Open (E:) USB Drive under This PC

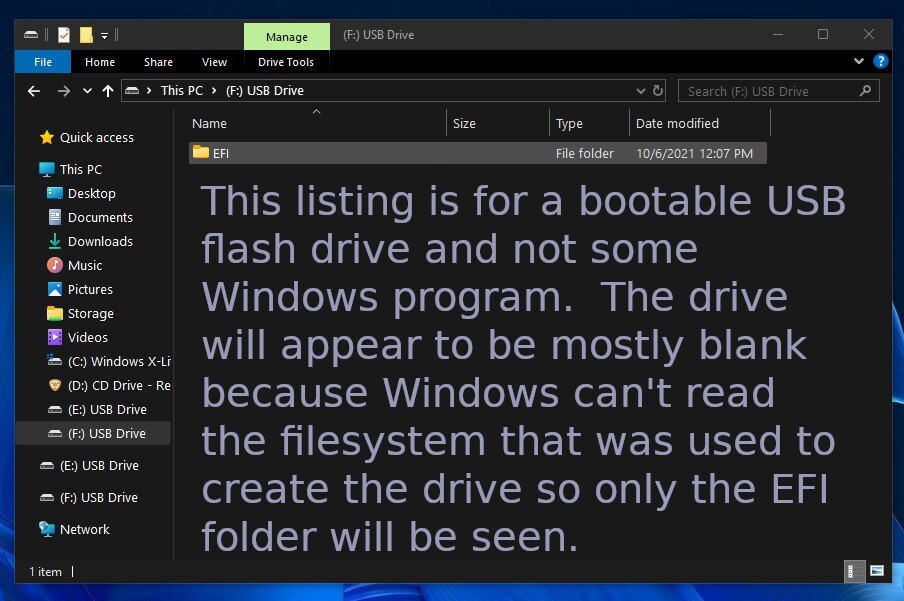(x=107, y=410)
